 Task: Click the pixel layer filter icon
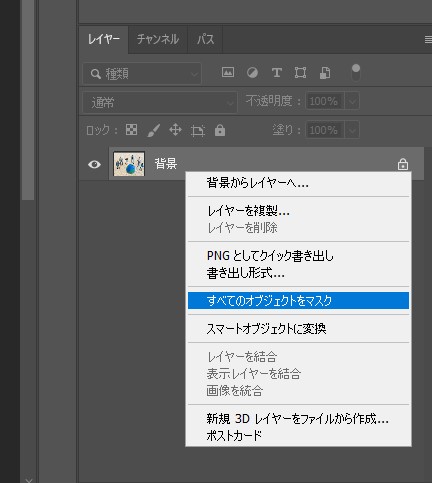(x=228, y=72)
